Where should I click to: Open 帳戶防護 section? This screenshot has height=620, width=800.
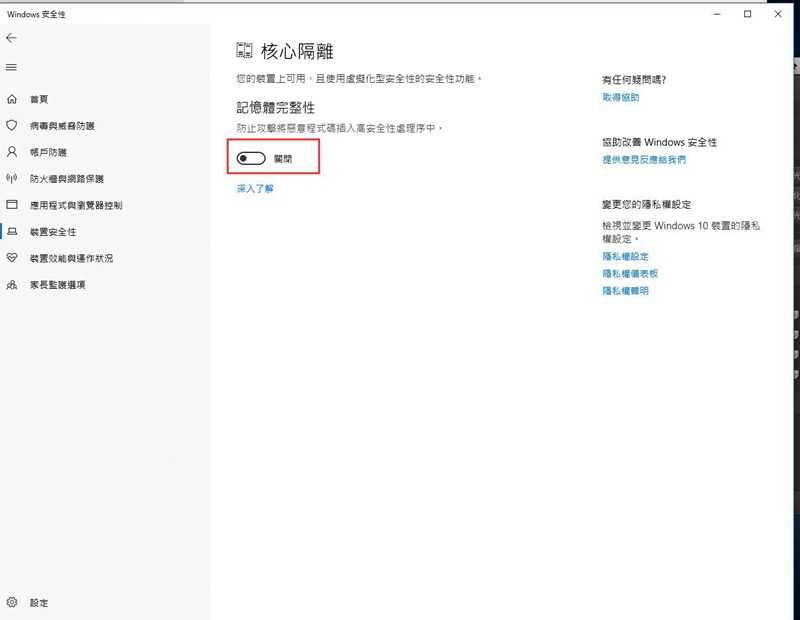[x=48, y=153]
